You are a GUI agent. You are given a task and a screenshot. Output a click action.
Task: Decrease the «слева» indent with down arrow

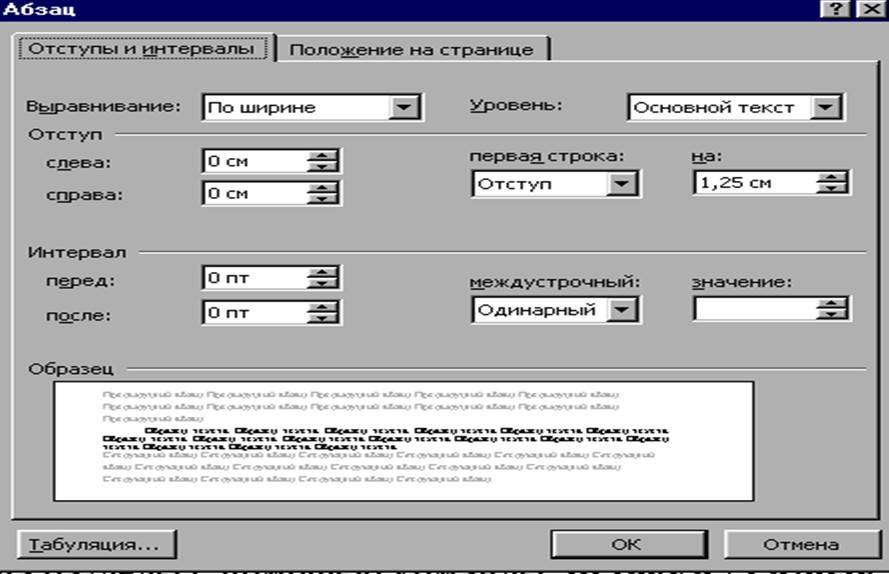pyautogui.click(x=323, y=167)
